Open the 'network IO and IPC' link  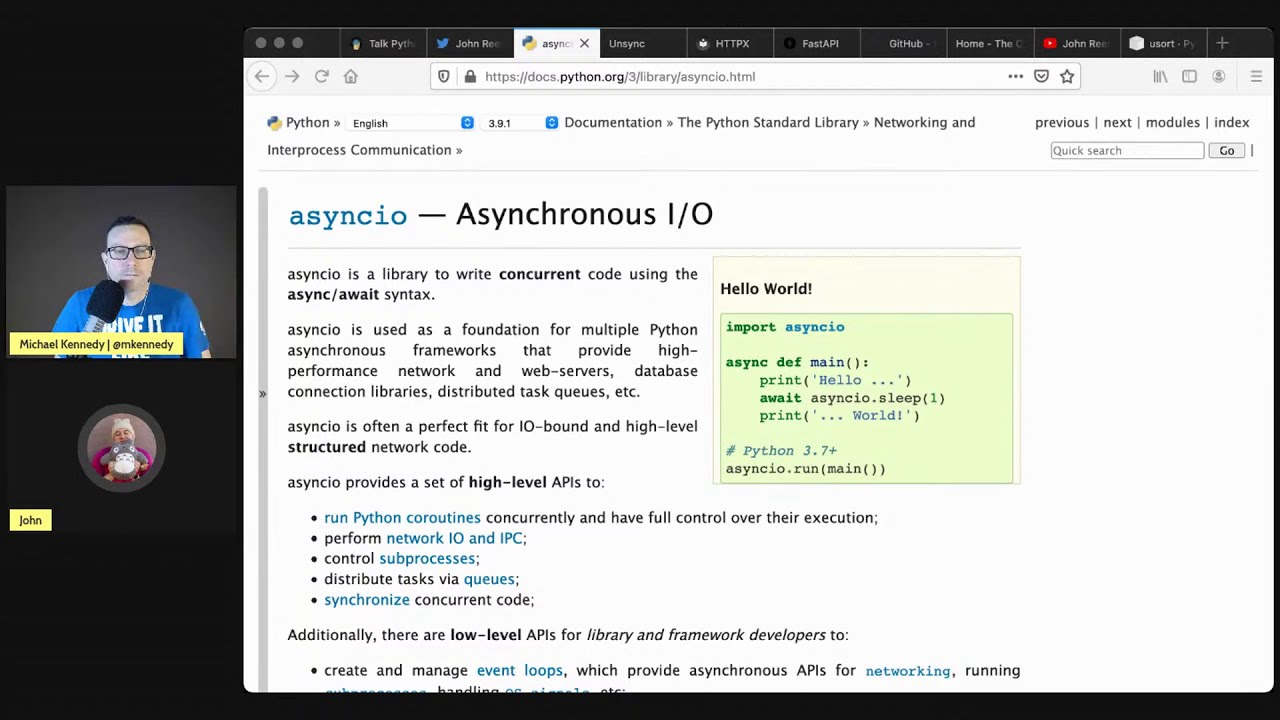454,538
